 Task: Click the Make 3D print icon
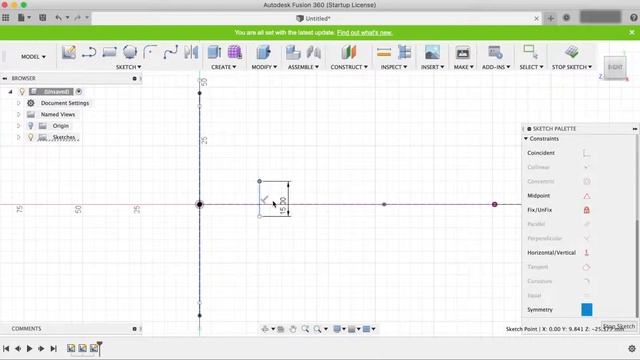click(462, 52)
